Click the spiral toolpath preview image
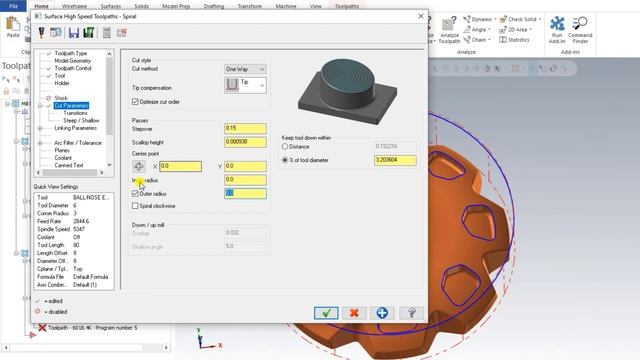640x360 pixels. coord(347,91)
